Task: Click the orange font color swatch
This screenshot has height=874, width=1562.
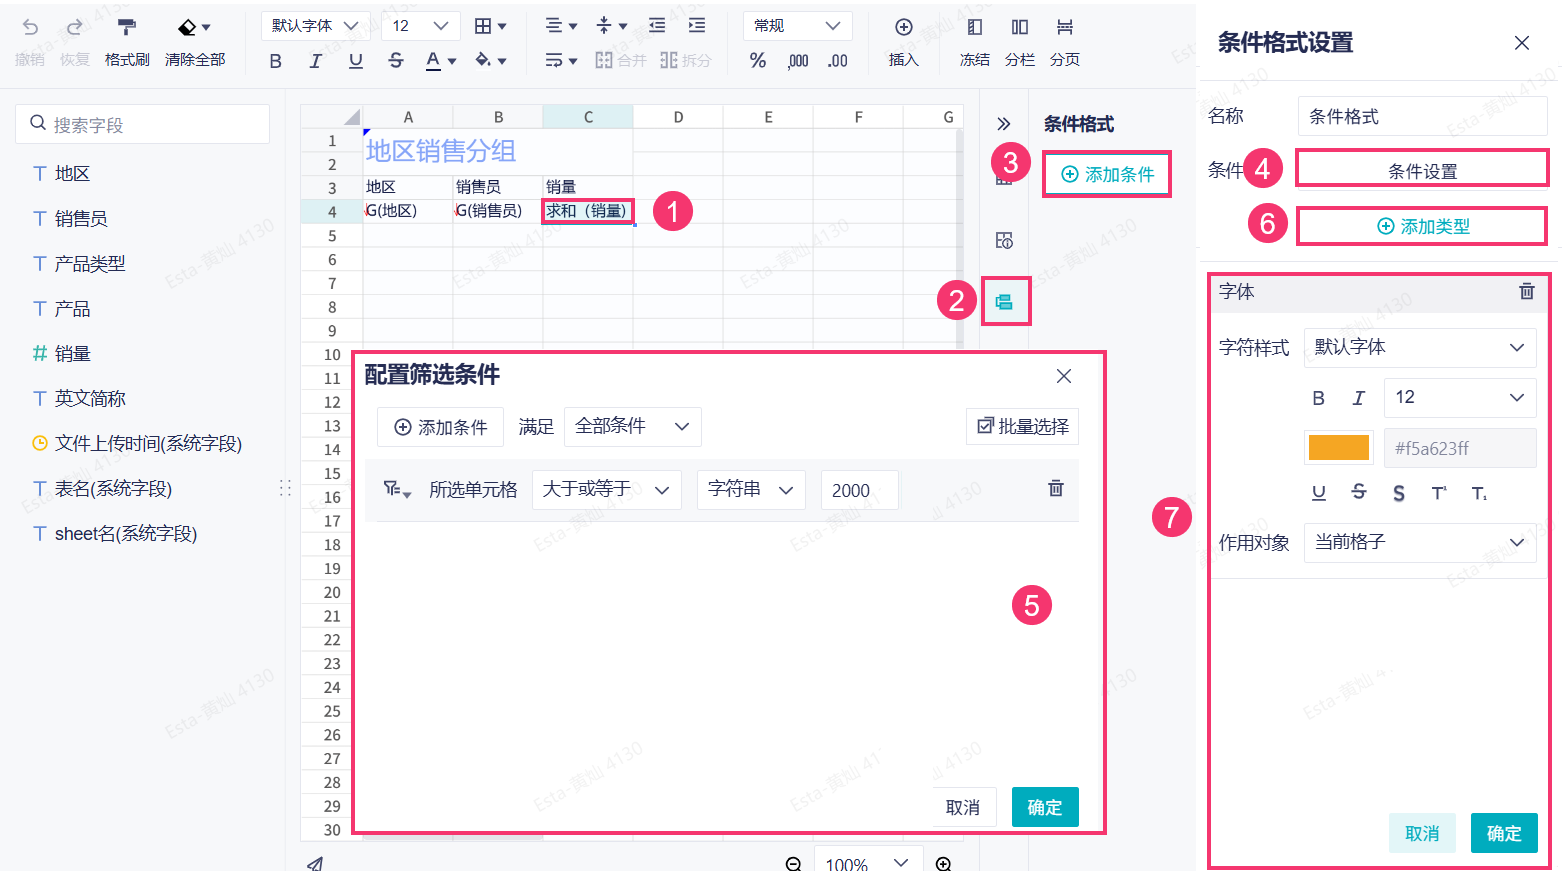Action: 1339,448
